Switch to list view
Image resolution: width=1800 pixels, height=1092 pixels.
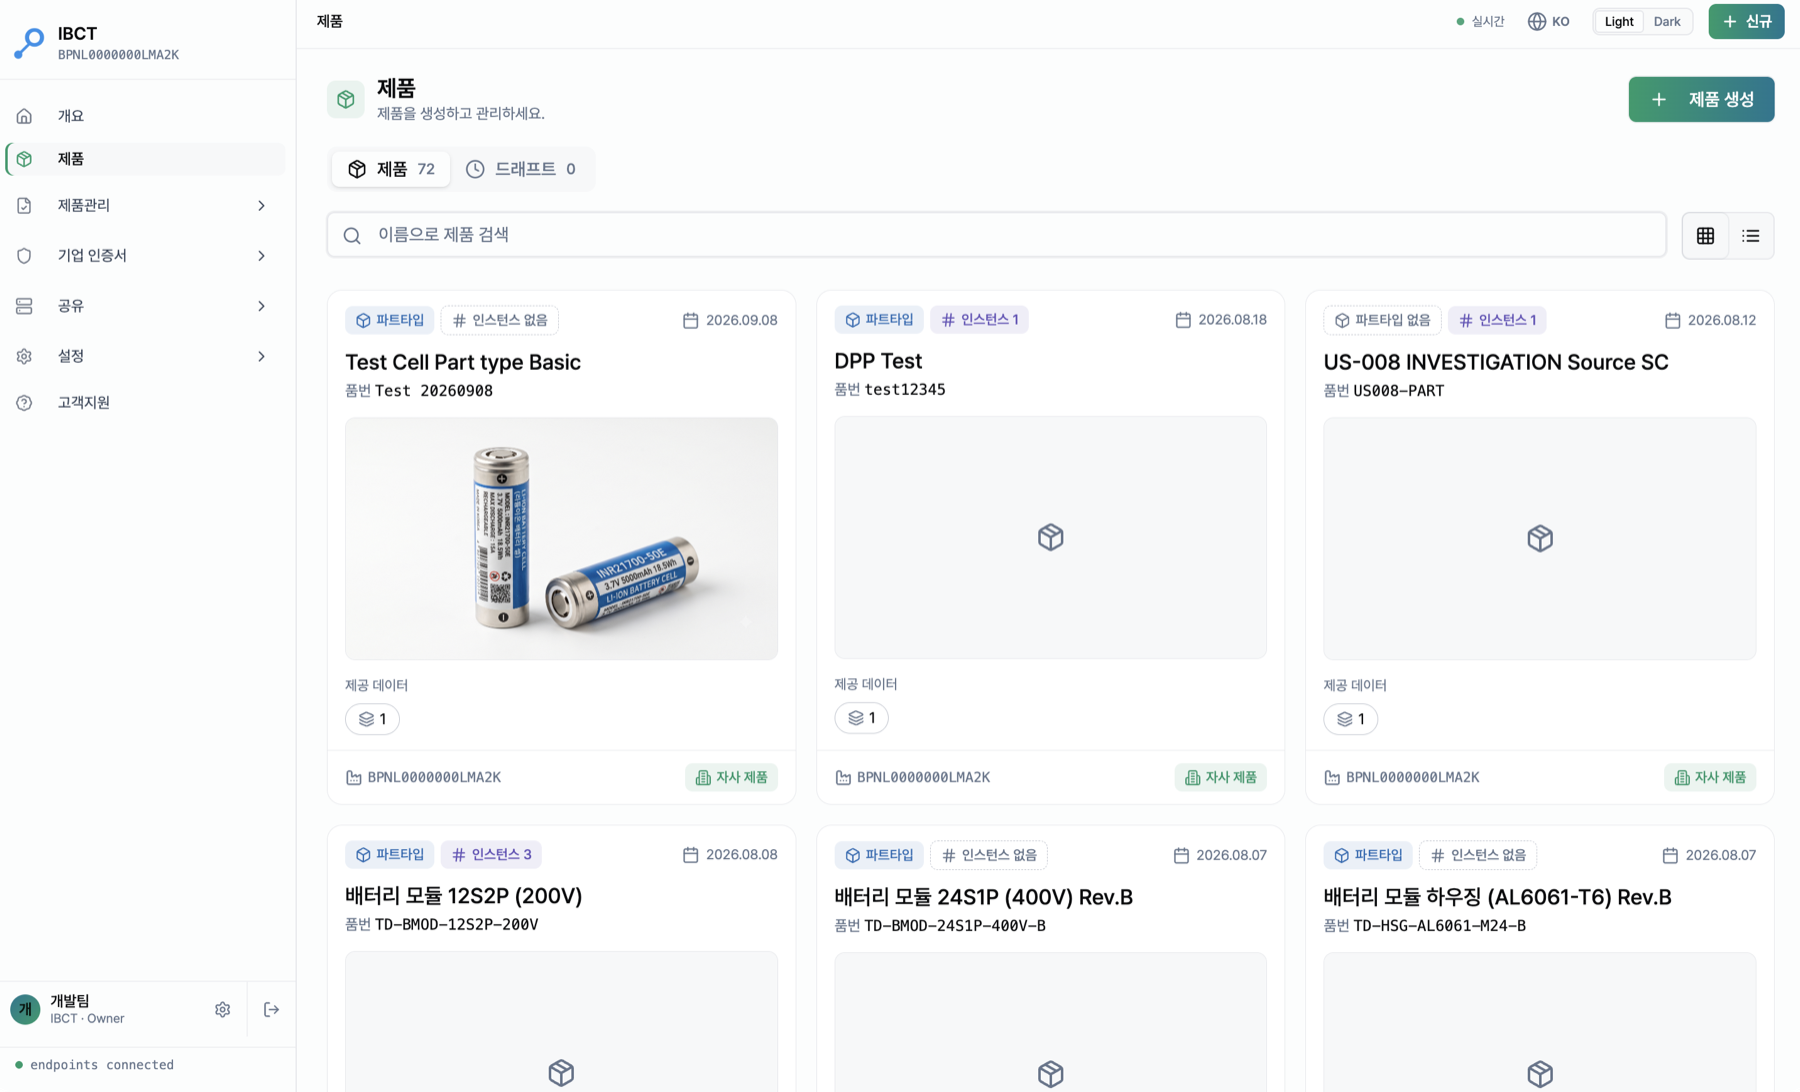(x=1750, y=236)
